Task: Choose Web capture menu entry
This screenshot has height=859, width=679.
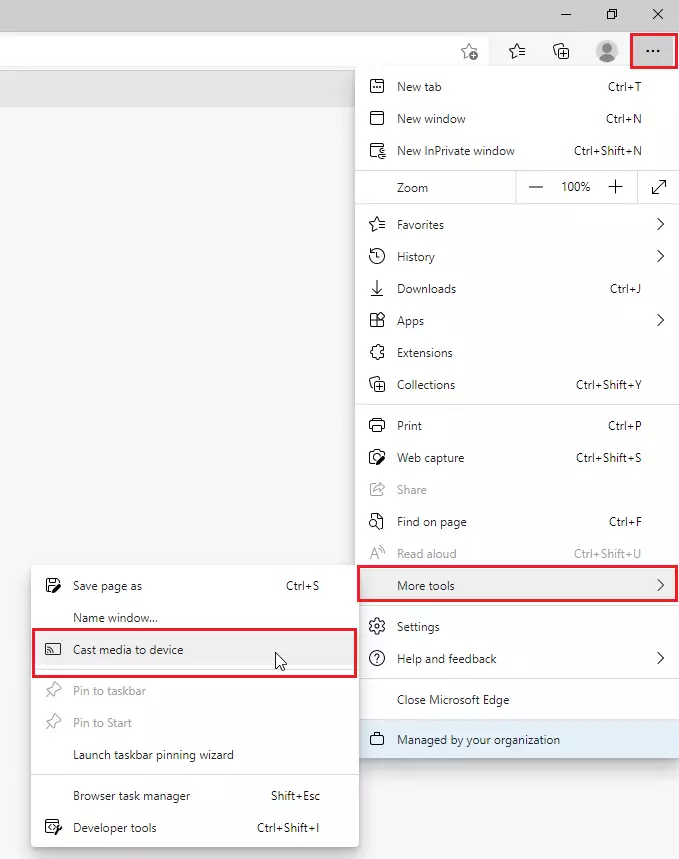Action: pos(517,457)
